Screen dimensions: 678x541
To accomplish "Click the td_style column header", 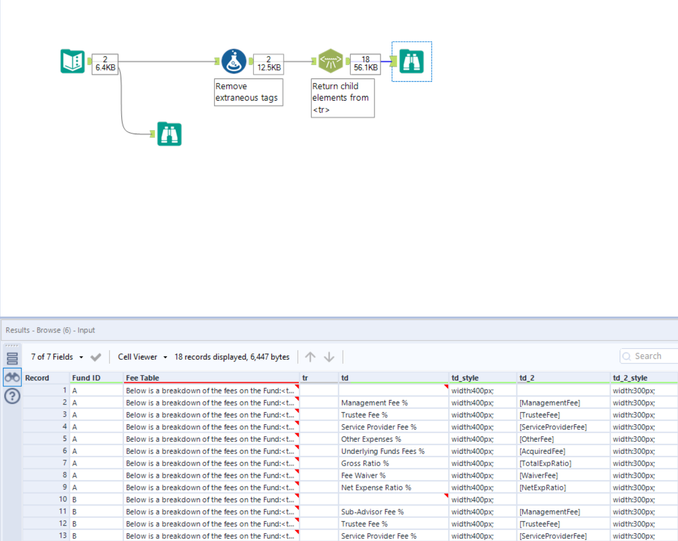I will point(483,378).
